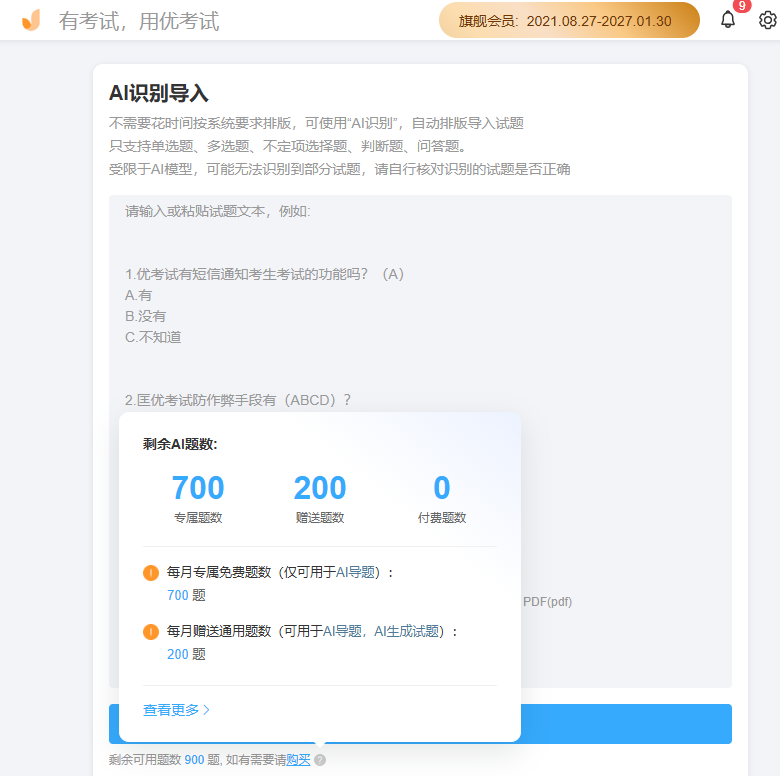Click the orange info icon beside 每月赠送通用题数

pyautogui.click(x=151, y=632)
